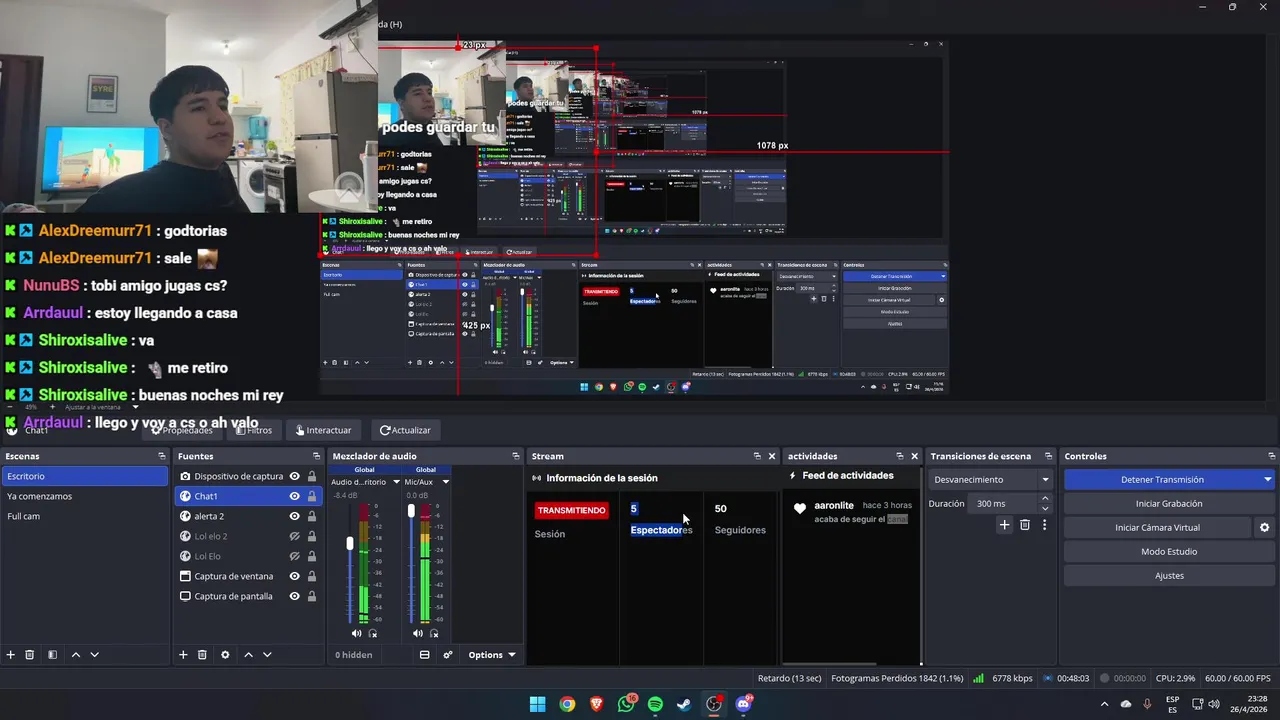
Task: Unlock the Chat1 source
Action: coord(312,496)
